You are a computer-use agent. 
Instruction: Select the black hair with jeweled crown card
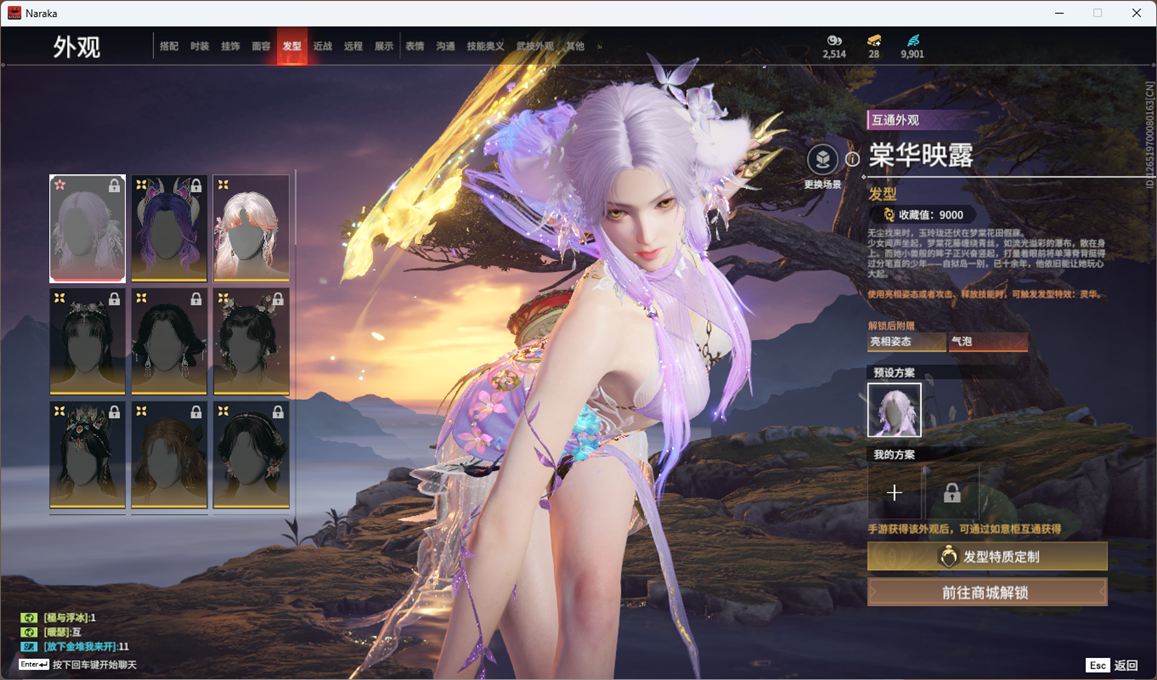coord(87,455)
